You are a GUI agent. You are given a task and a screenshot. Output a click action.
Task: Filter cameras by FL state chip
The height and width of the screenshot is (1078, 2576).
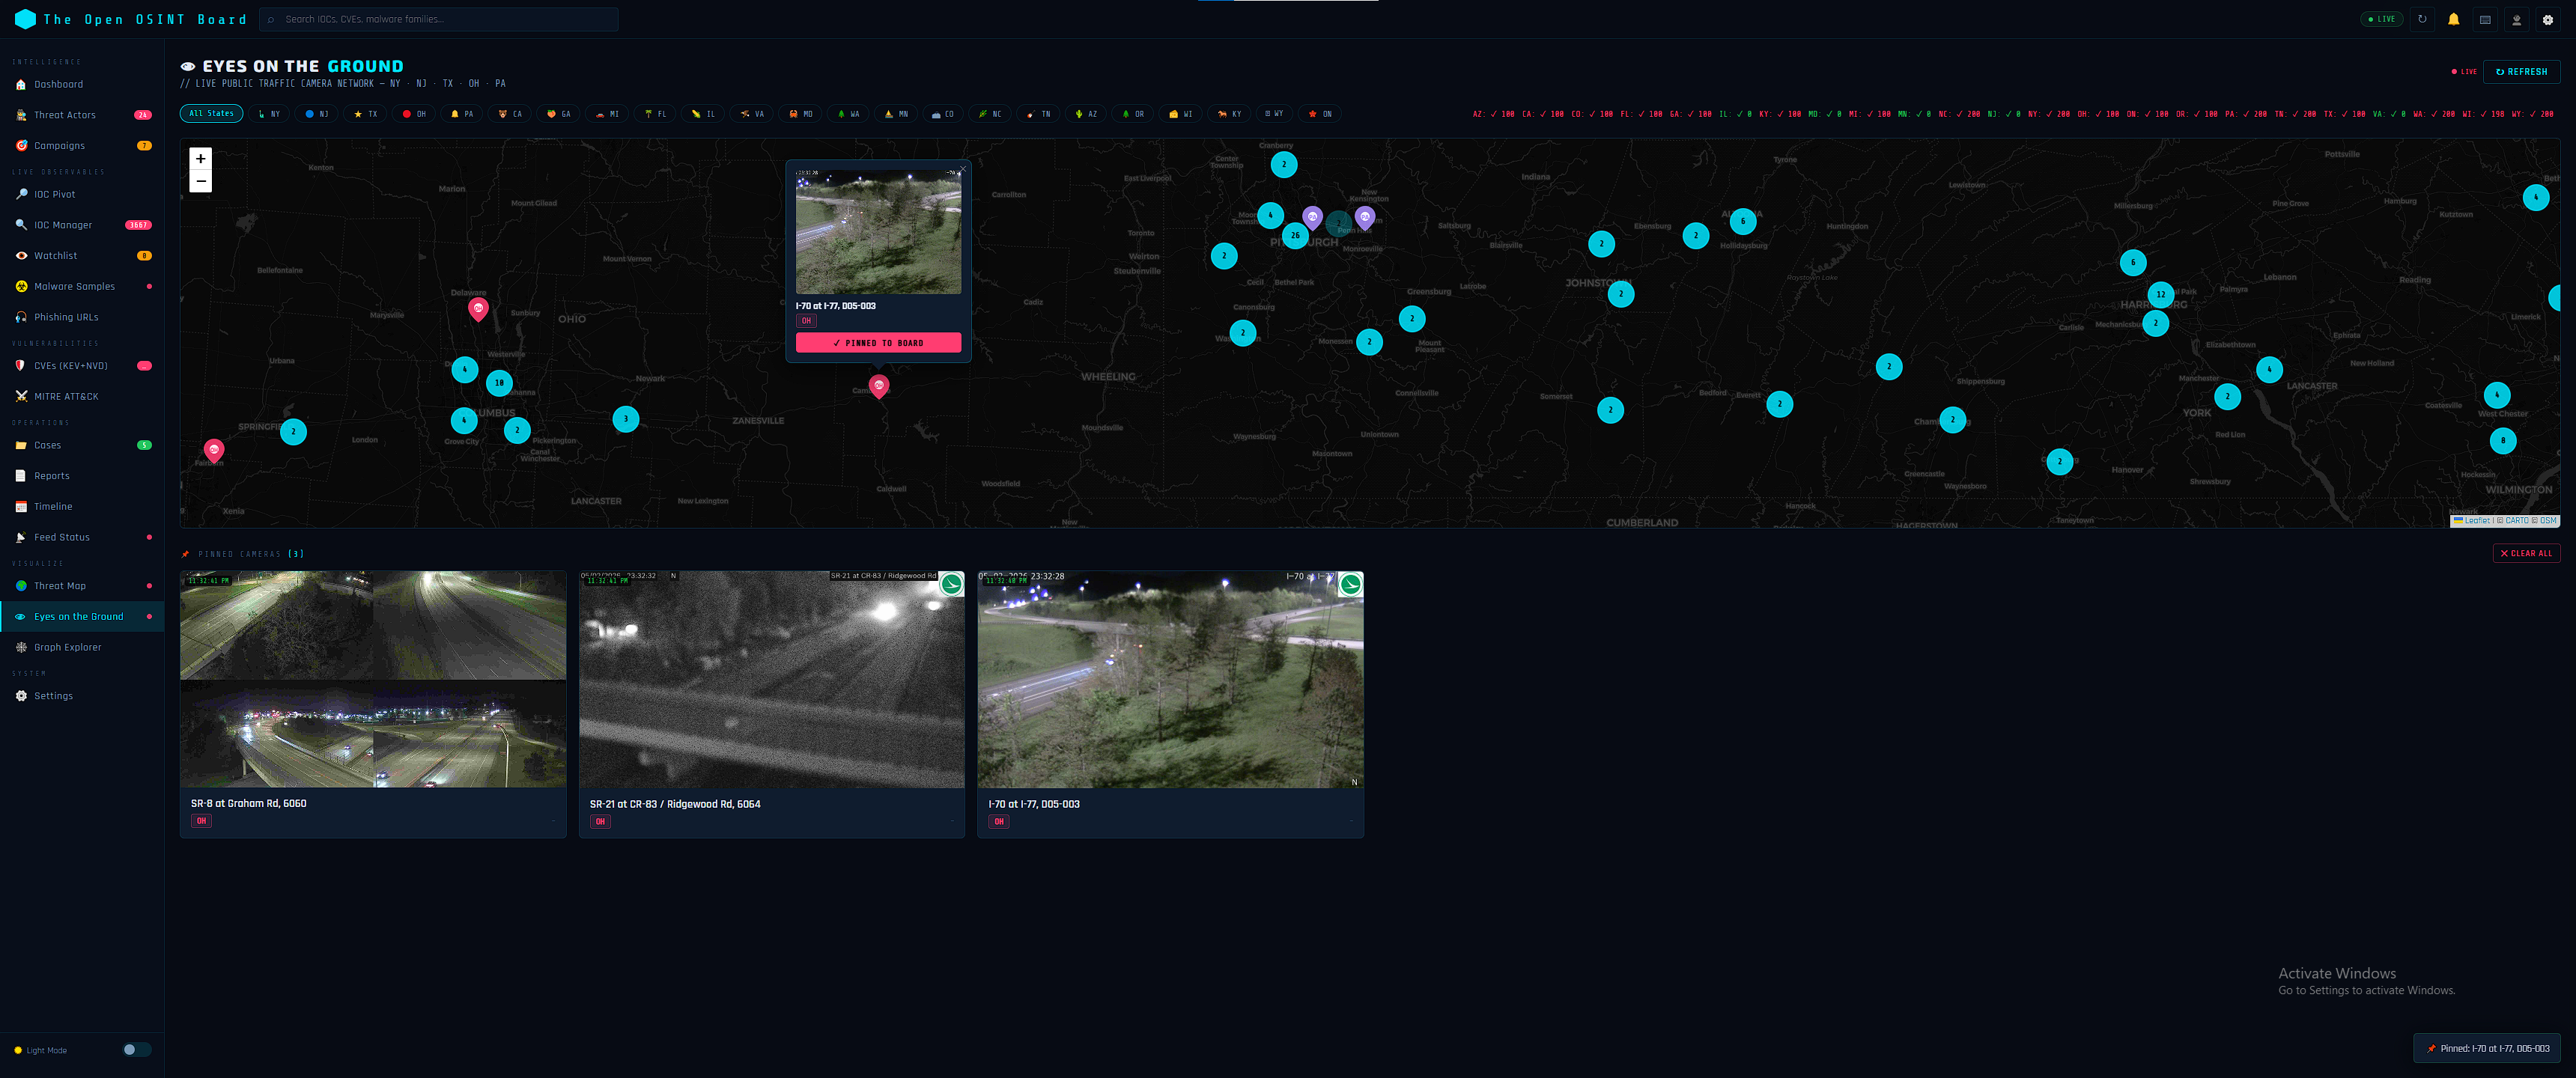point(656,114)
